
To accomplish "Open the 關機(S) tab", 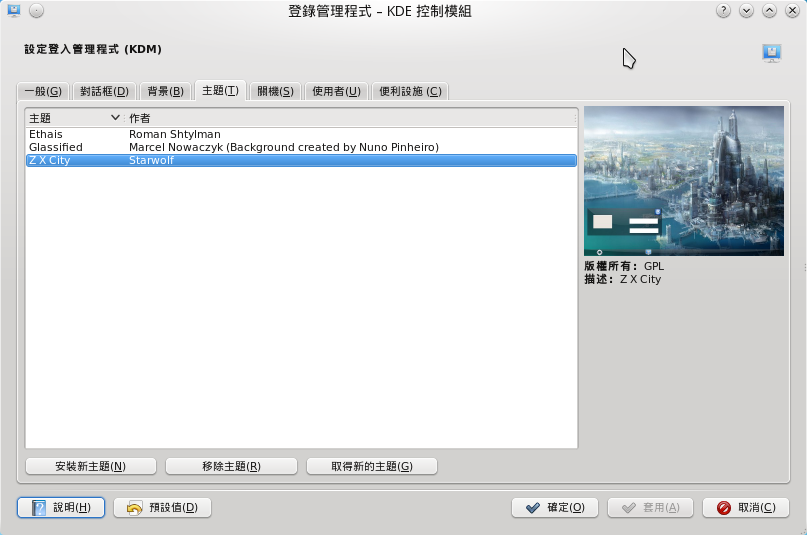I will [275, 91].
